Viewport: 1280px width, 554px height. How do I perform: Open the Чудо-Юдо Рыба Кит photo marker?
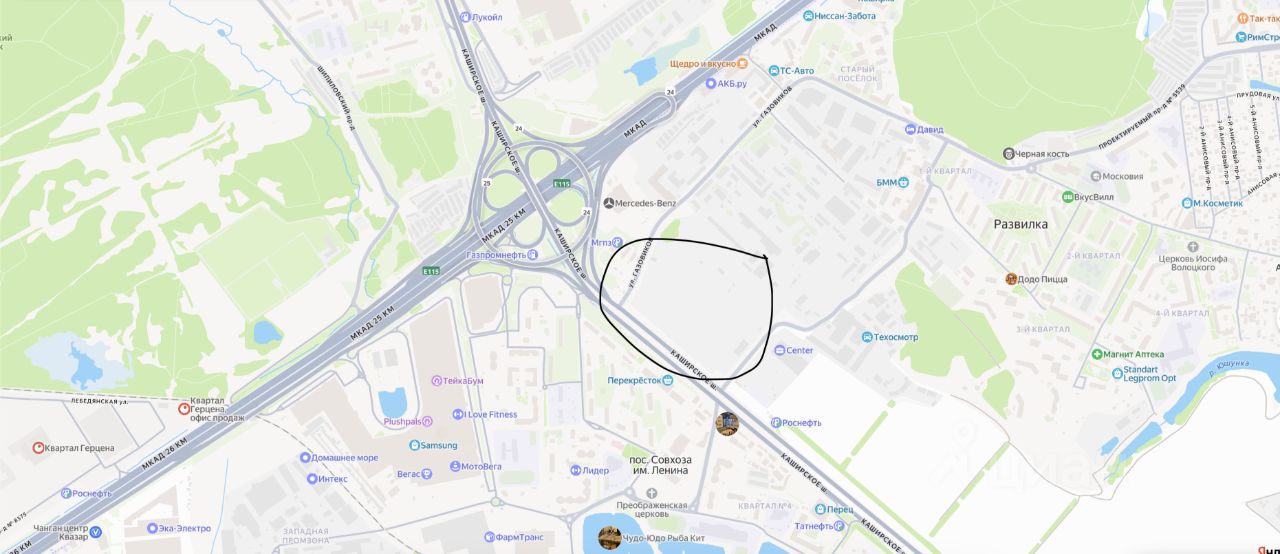pos(610,537)
